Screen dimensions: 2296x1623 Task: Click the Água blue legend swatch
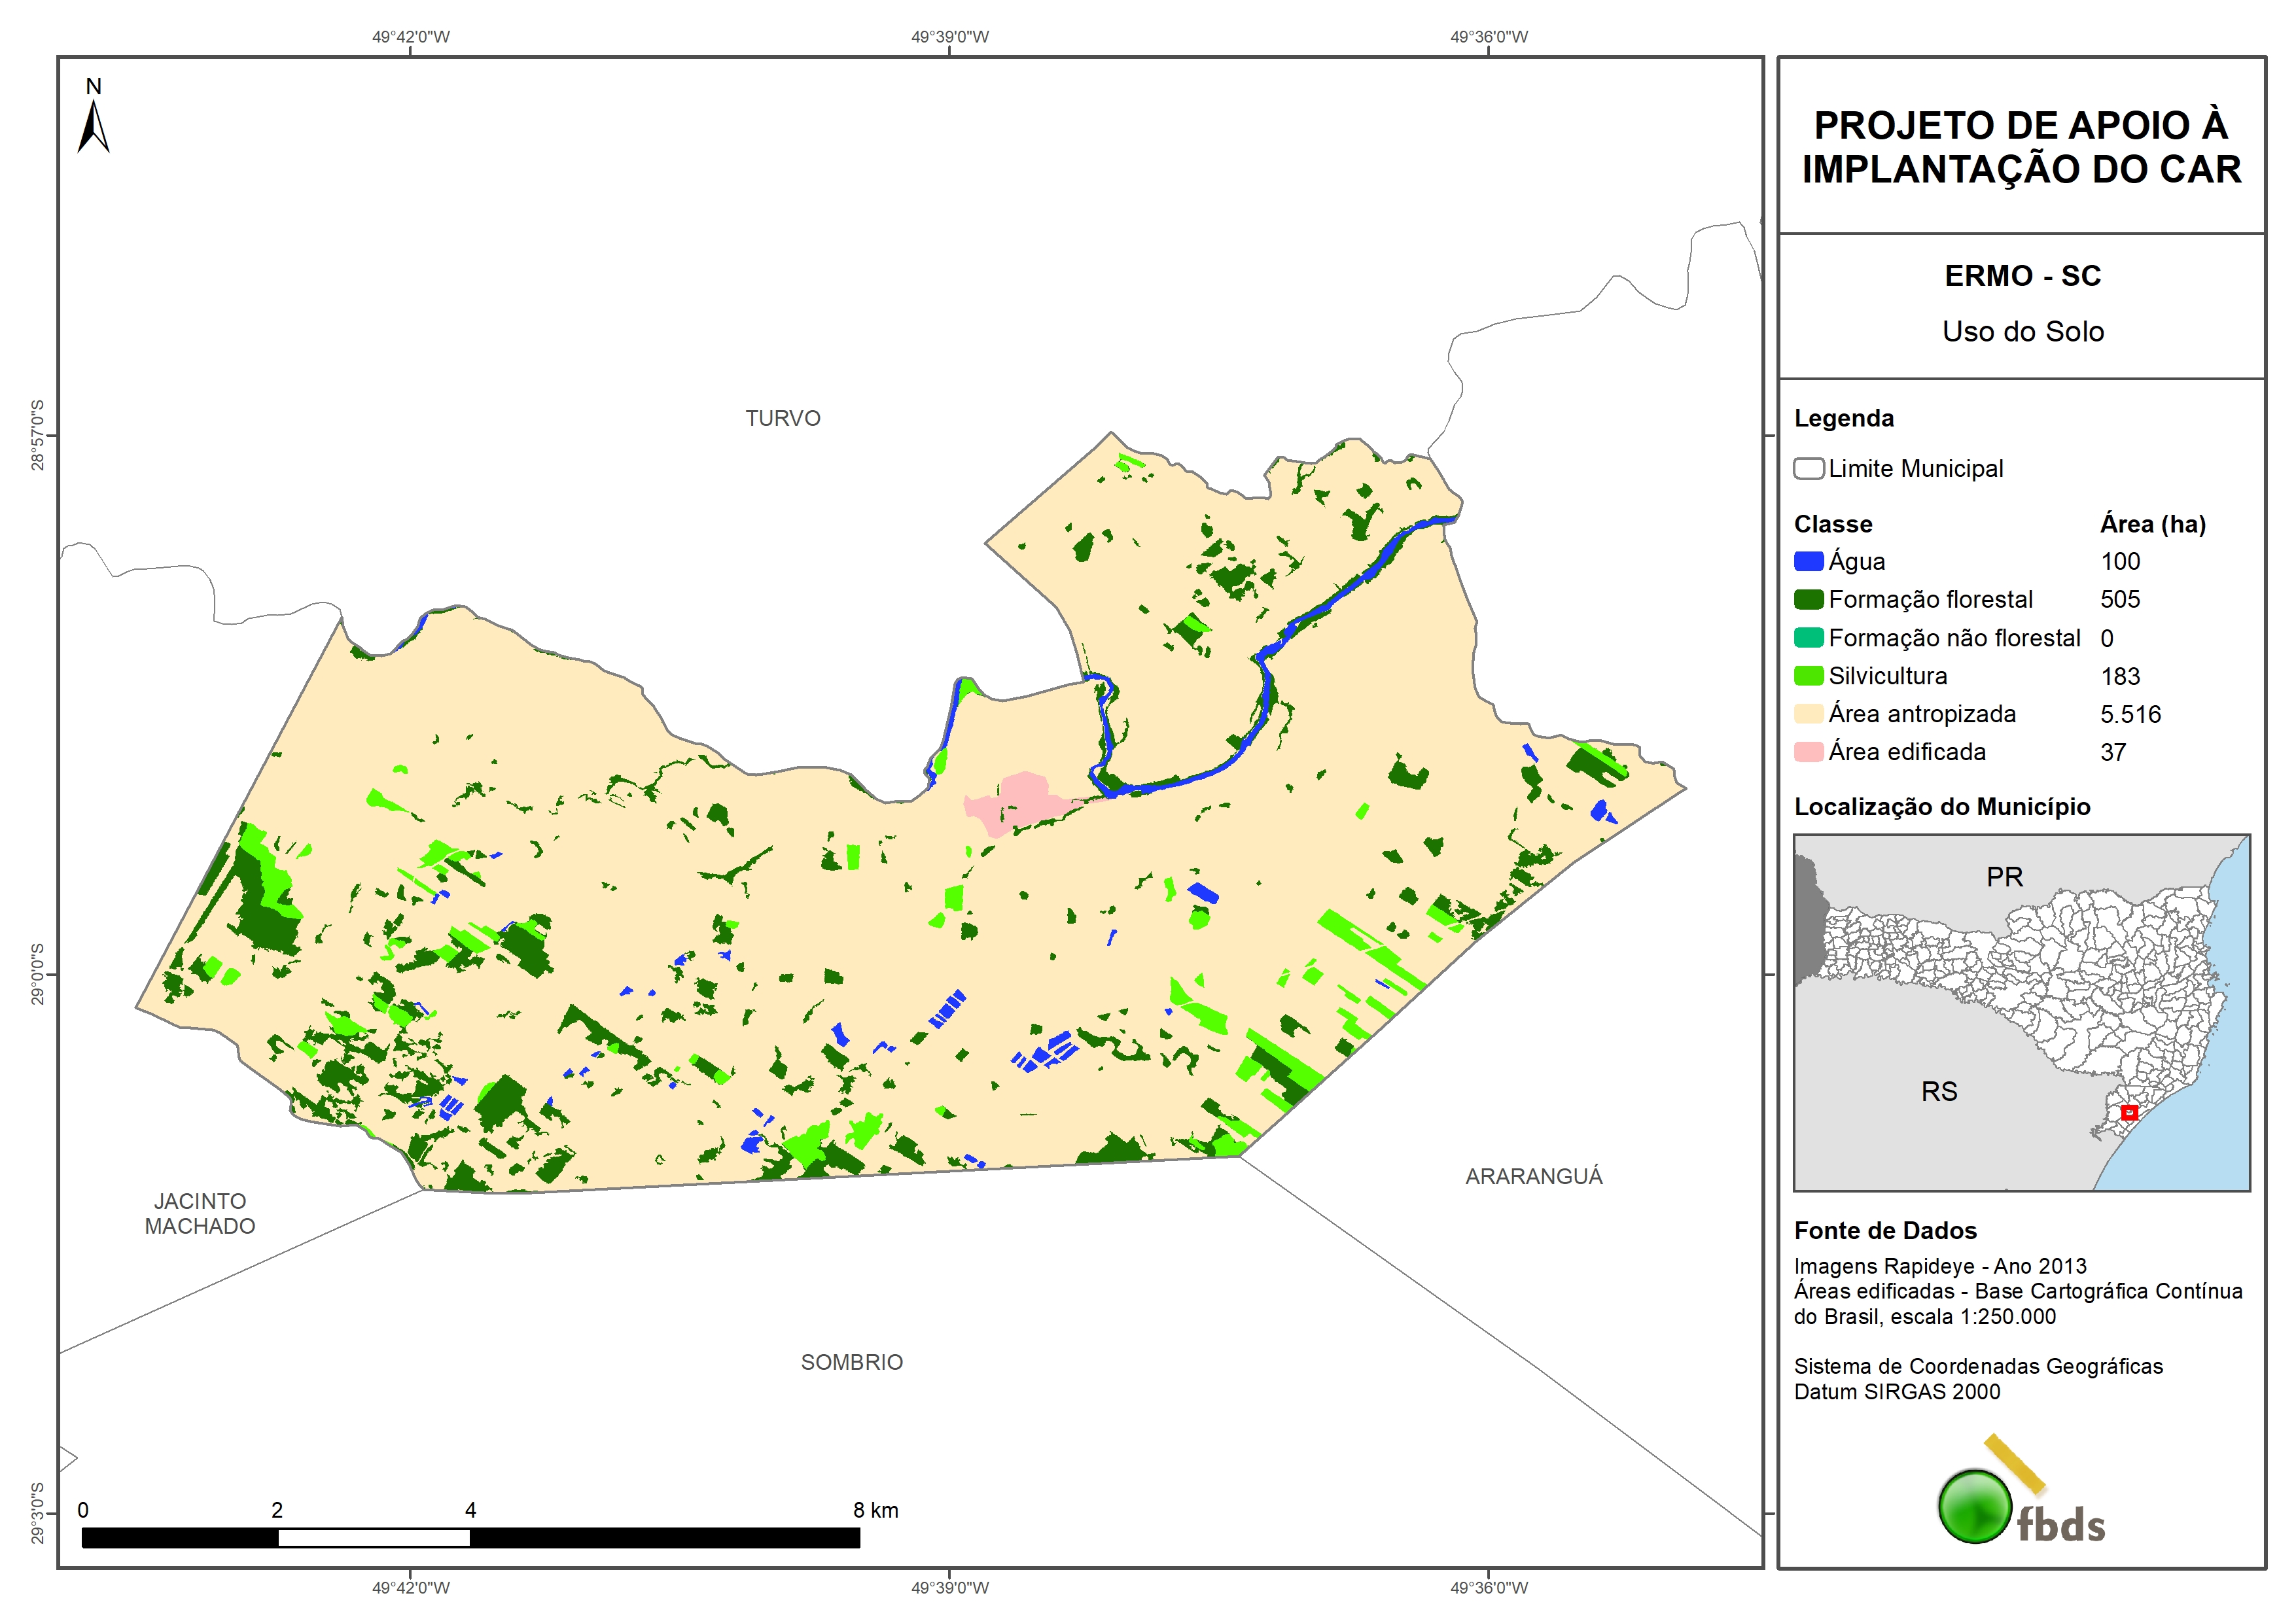click(1808, 562)
